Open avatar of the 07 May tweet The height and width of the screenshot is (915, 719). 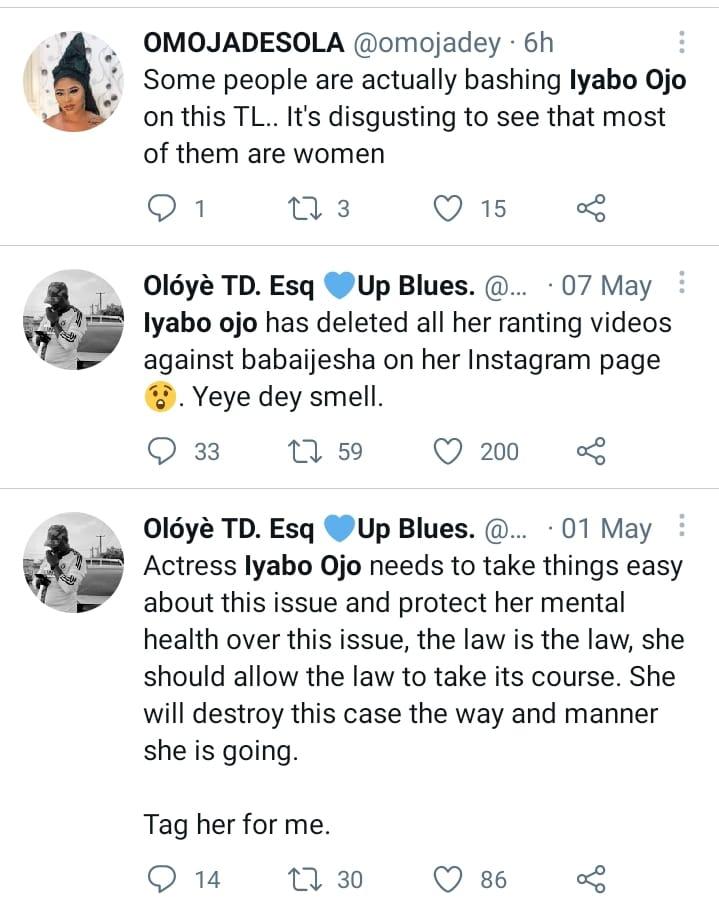(x=71, y=318)
